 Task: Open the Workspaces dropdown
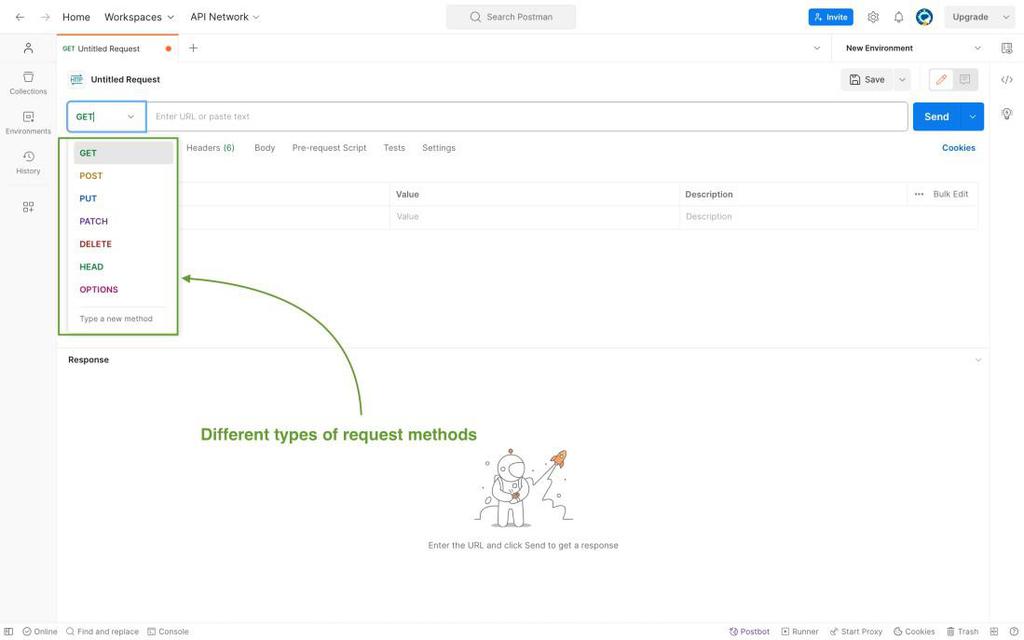[x=139, y=17]
